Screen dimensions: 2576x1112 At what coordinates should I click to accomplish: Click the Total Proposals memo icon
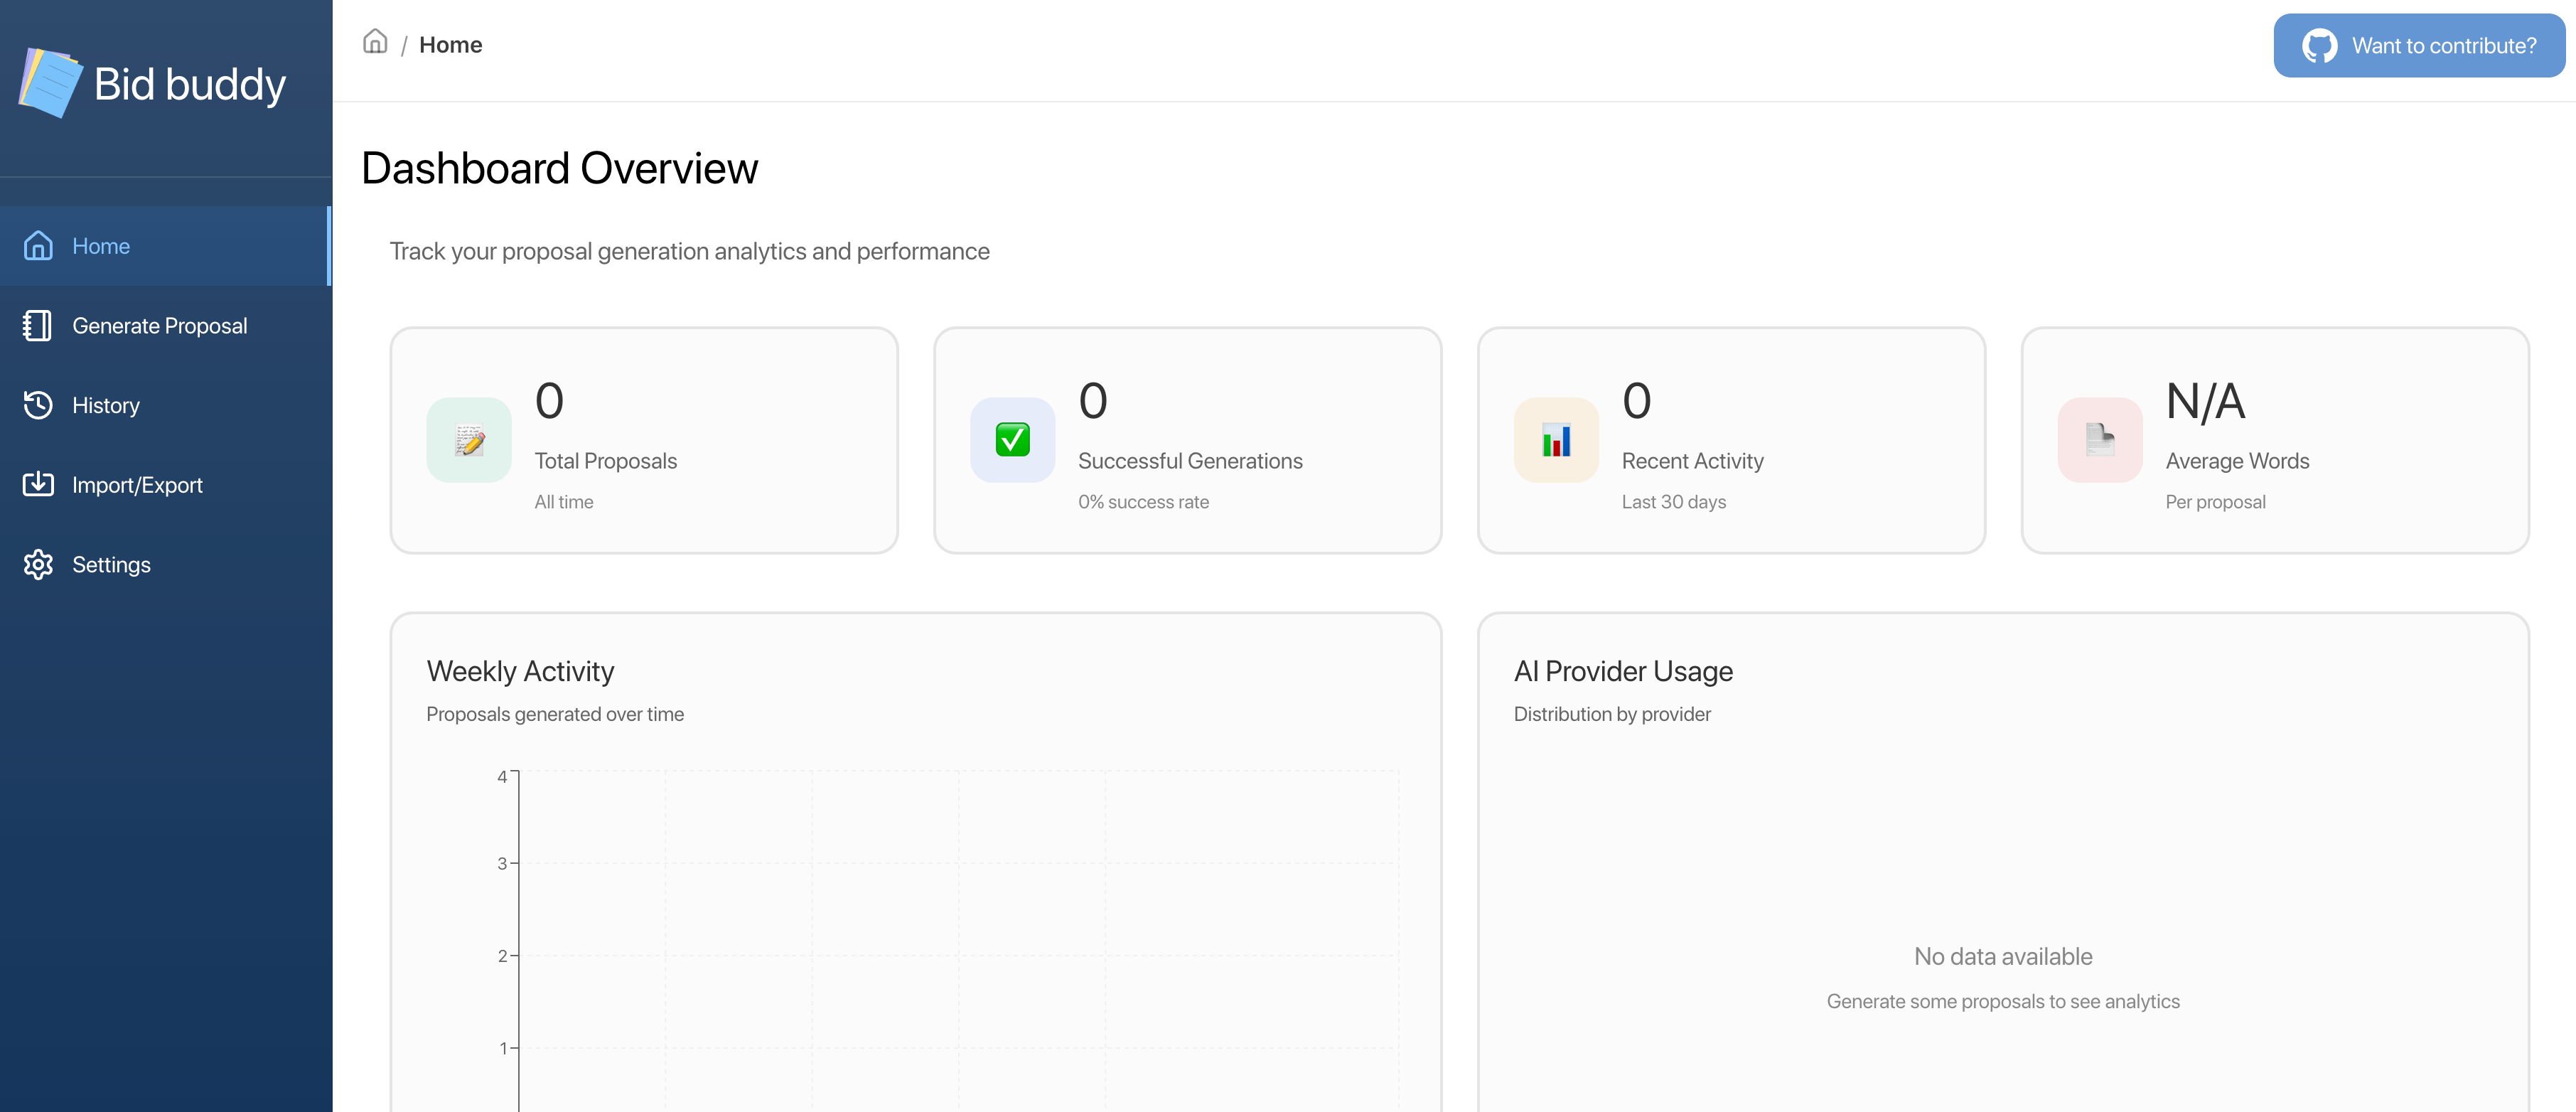(469, 440)
